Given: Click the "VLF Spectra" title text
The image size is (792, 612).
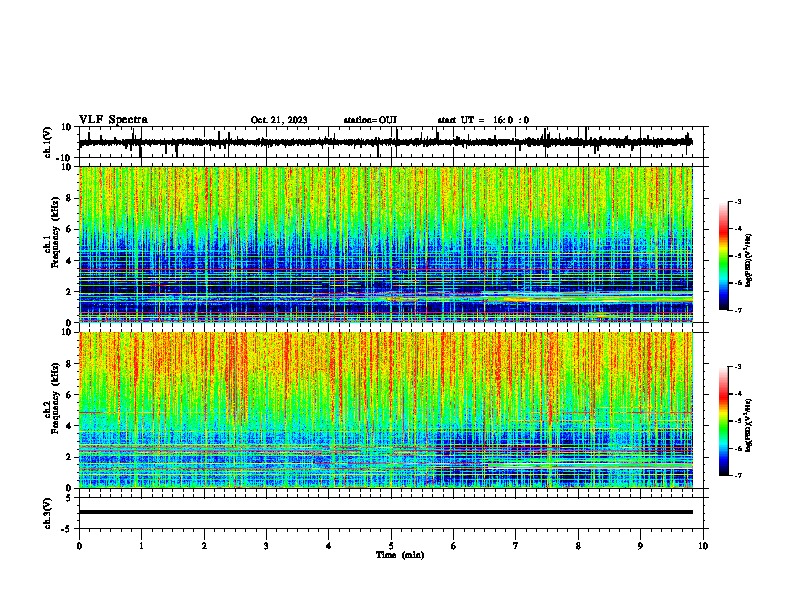Looking at the screenshot, I should (x=113, y=120).
